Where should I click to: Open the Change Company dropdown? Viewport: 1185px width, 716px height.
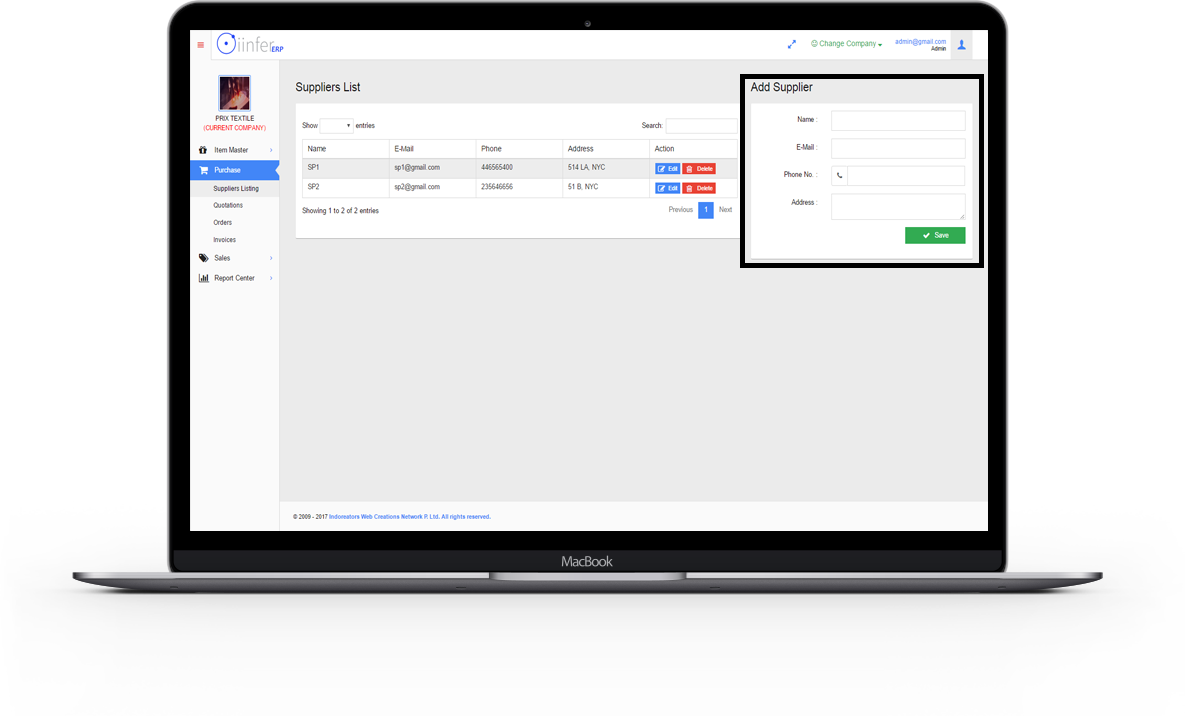846,44
